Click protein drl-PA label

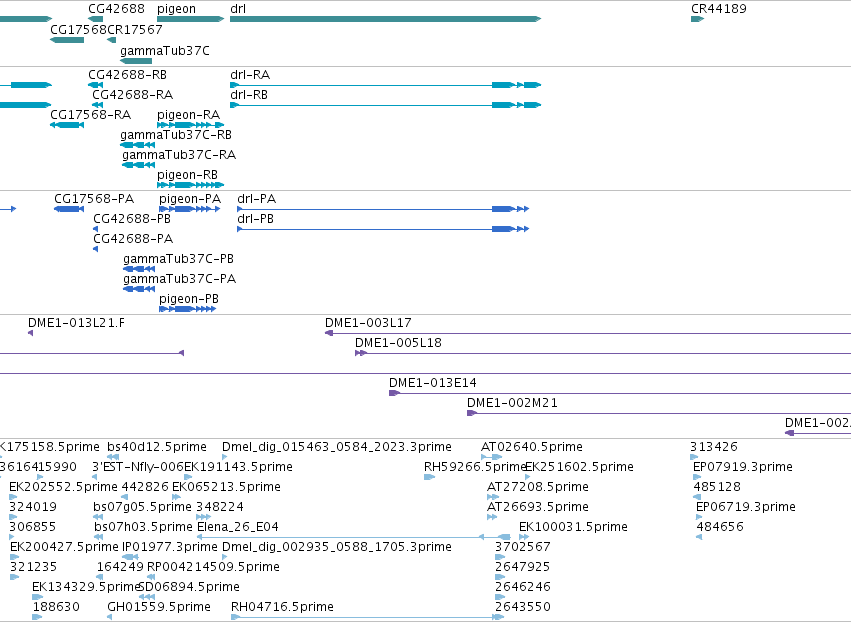[256, 199]
